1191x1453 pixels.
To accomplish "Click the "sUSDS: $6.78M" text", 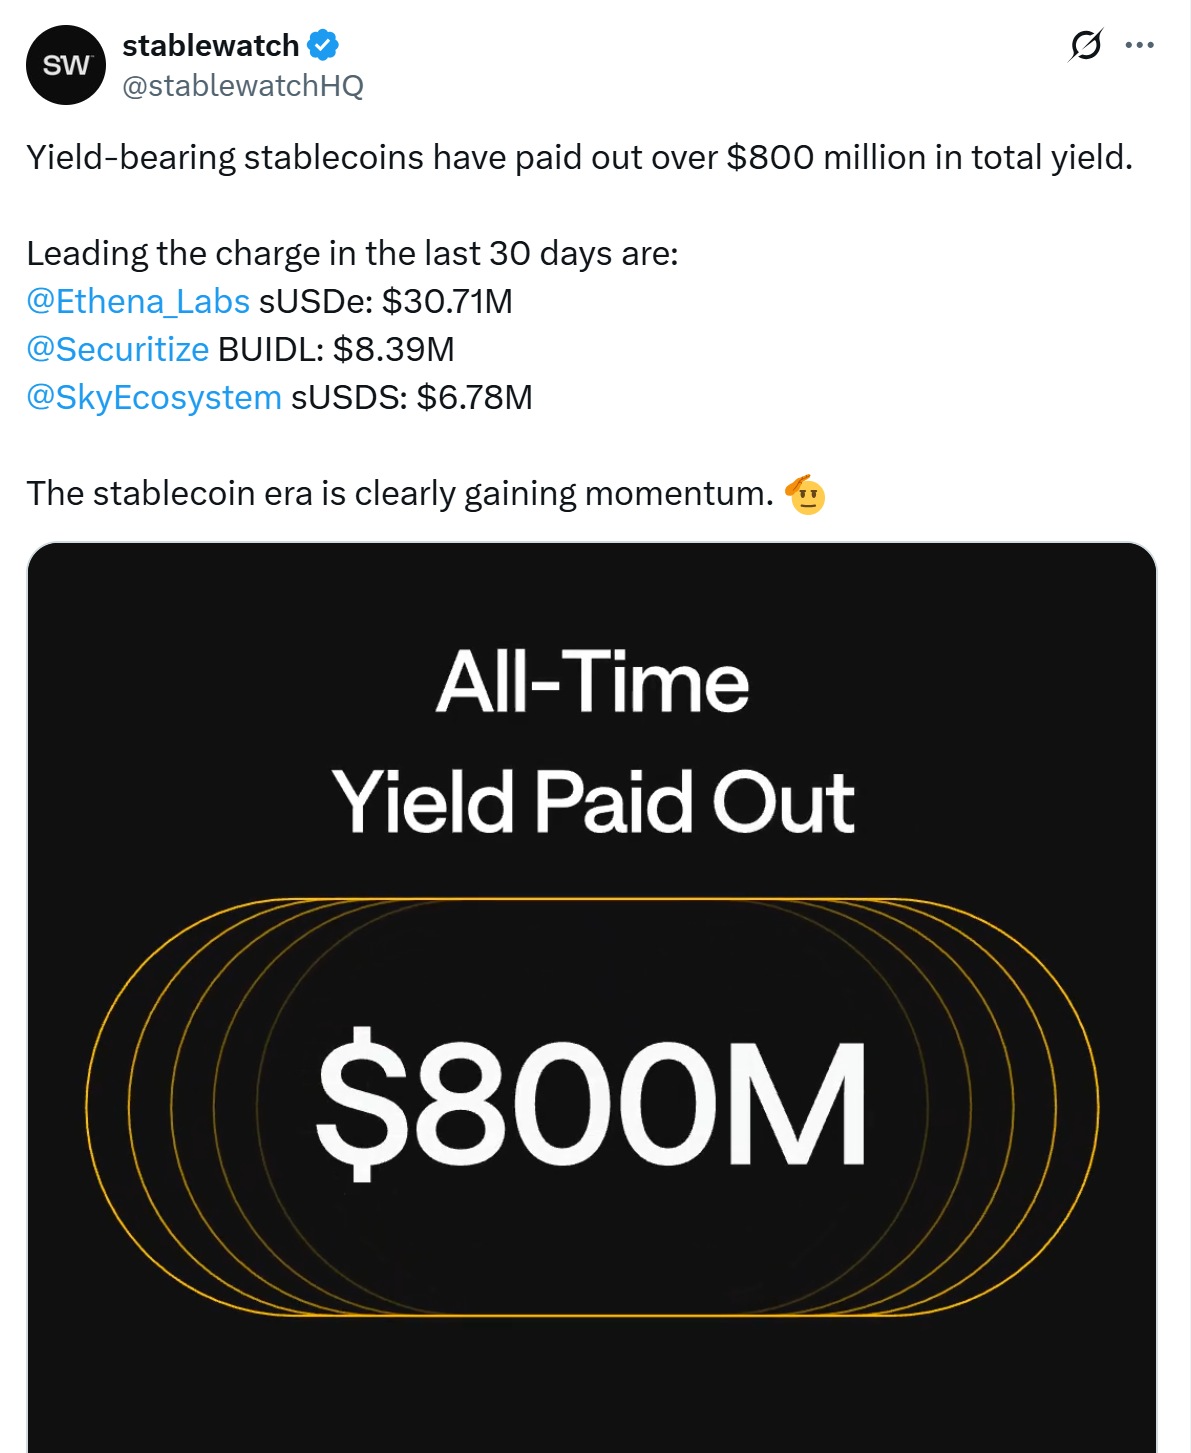I will coord(412,397).
